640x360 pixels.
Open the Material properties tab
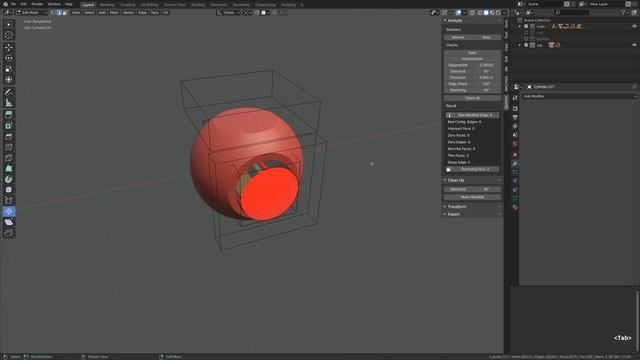[515, 207]
